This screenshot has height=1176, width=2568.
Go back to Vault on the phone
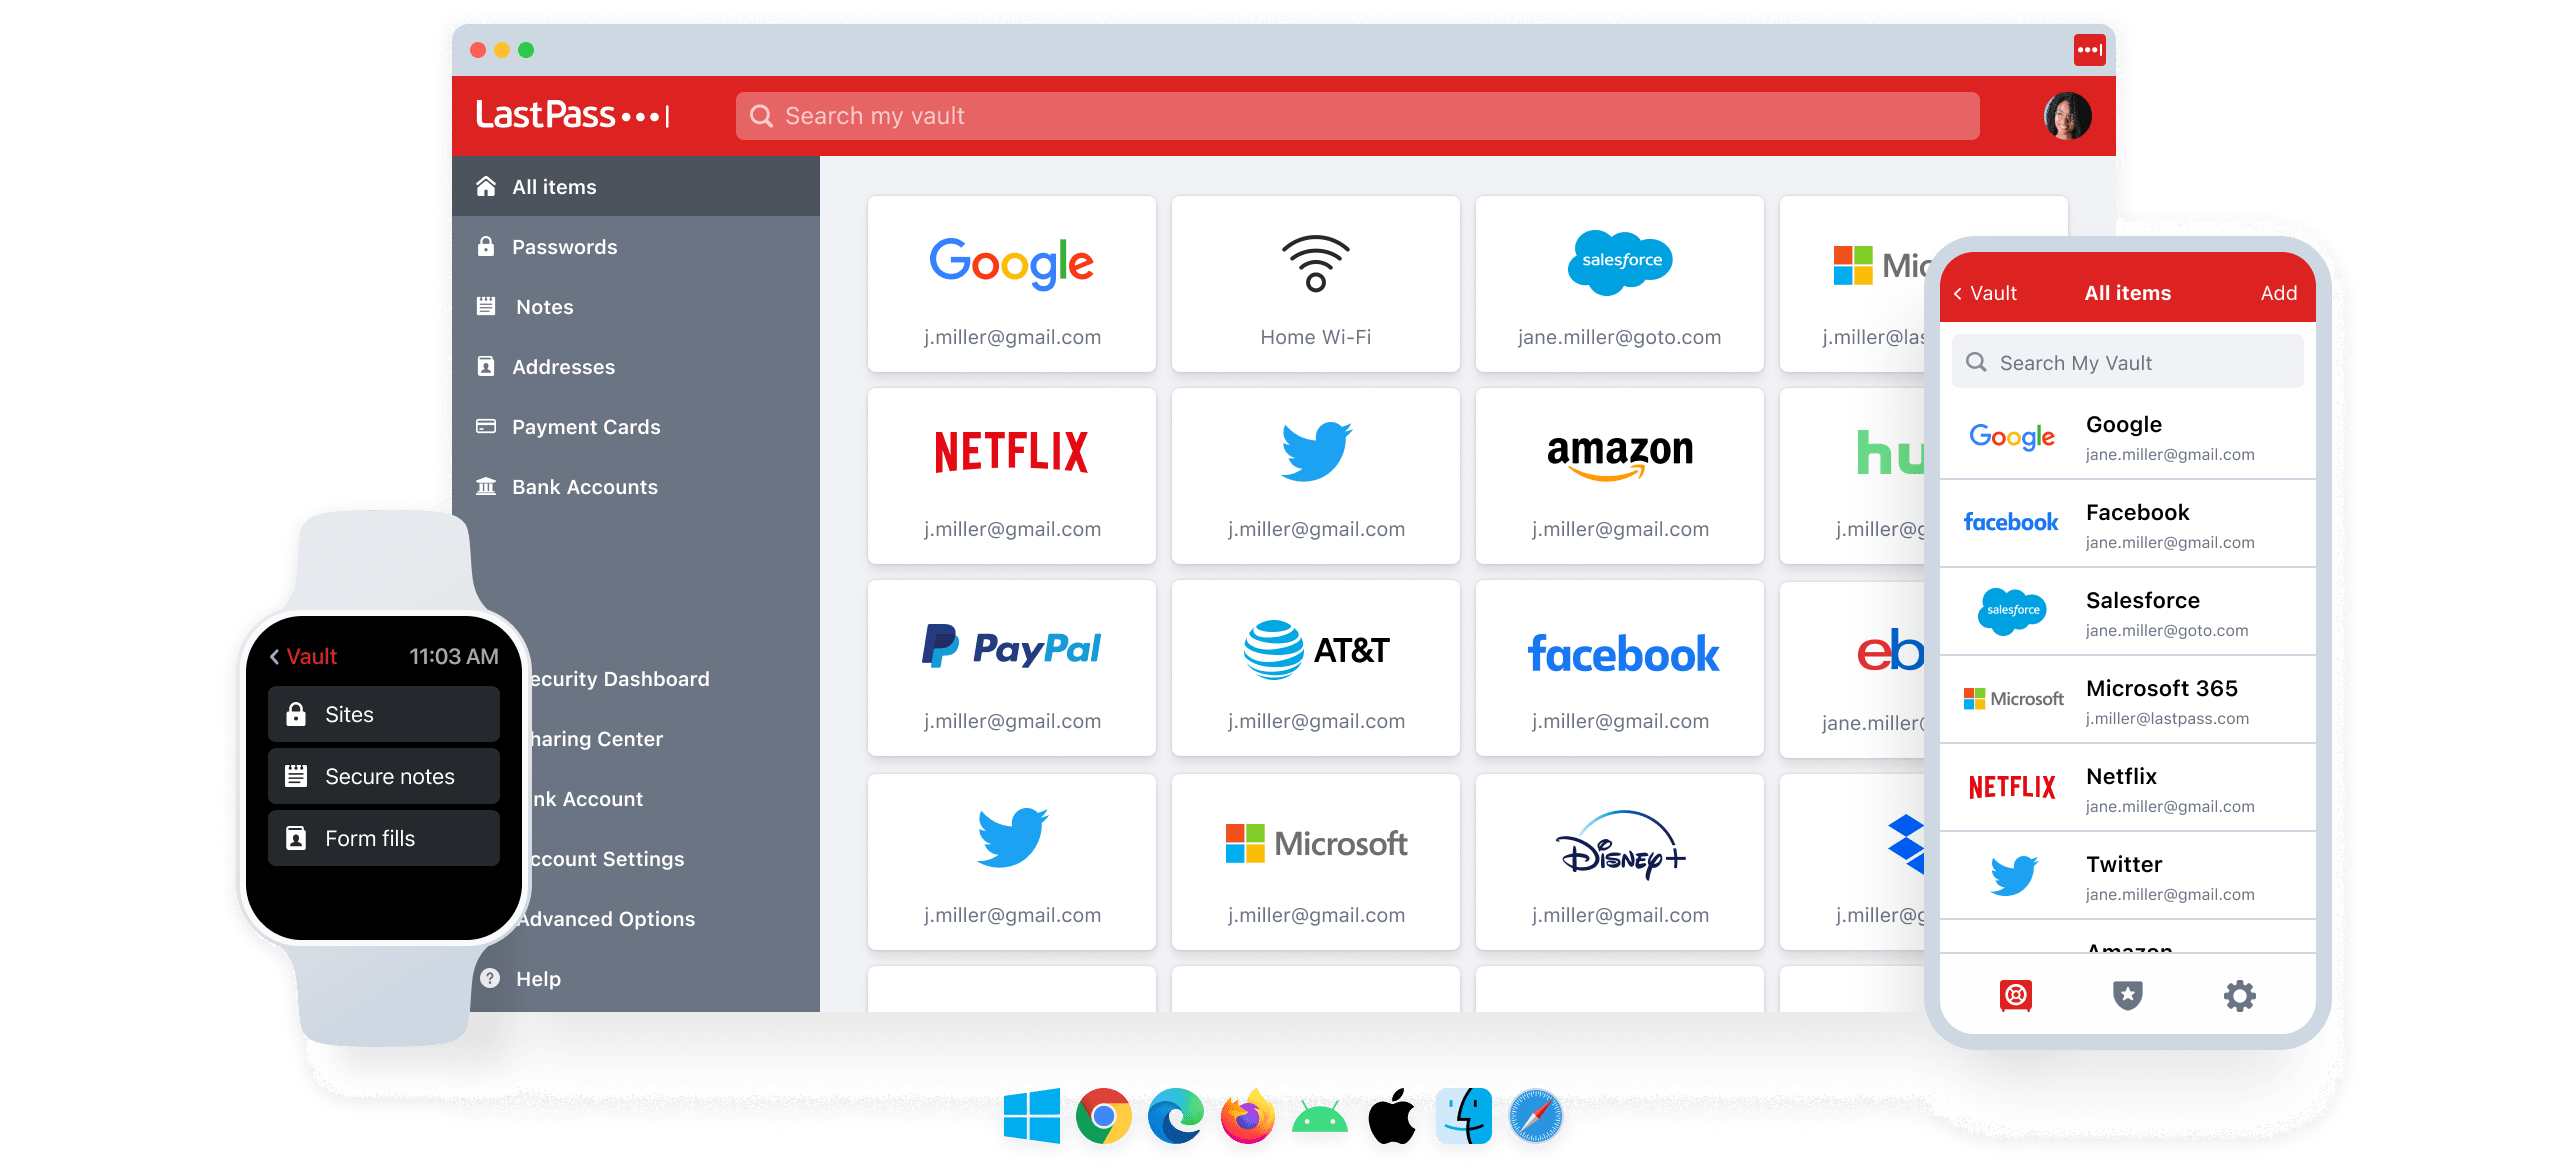(x=1984, y=293)
